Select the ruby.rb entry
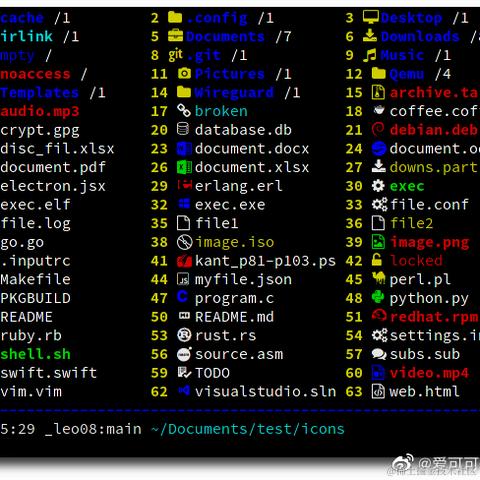 [x=31, y=336]
